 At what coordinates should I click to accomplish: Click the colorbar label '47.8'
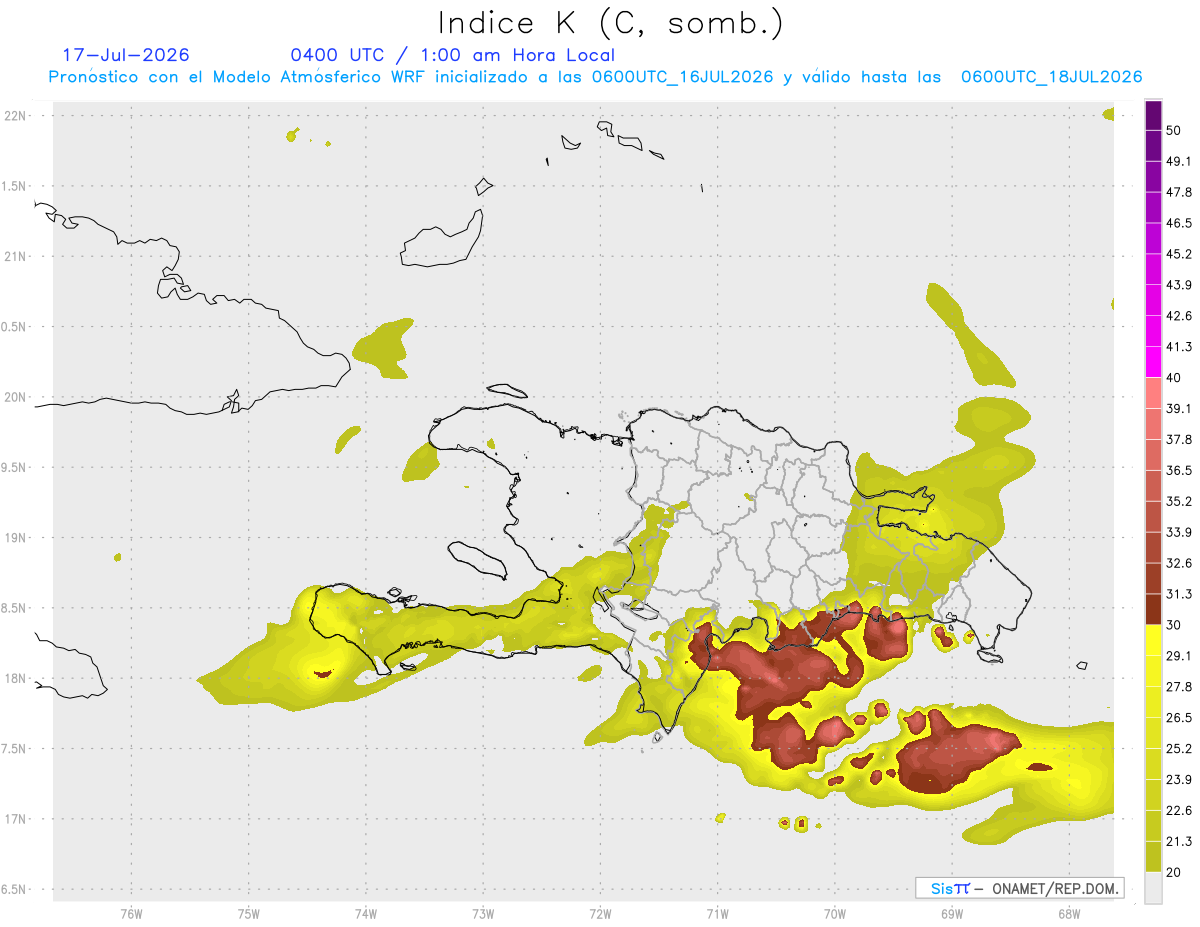click(x=1179, y=193)
